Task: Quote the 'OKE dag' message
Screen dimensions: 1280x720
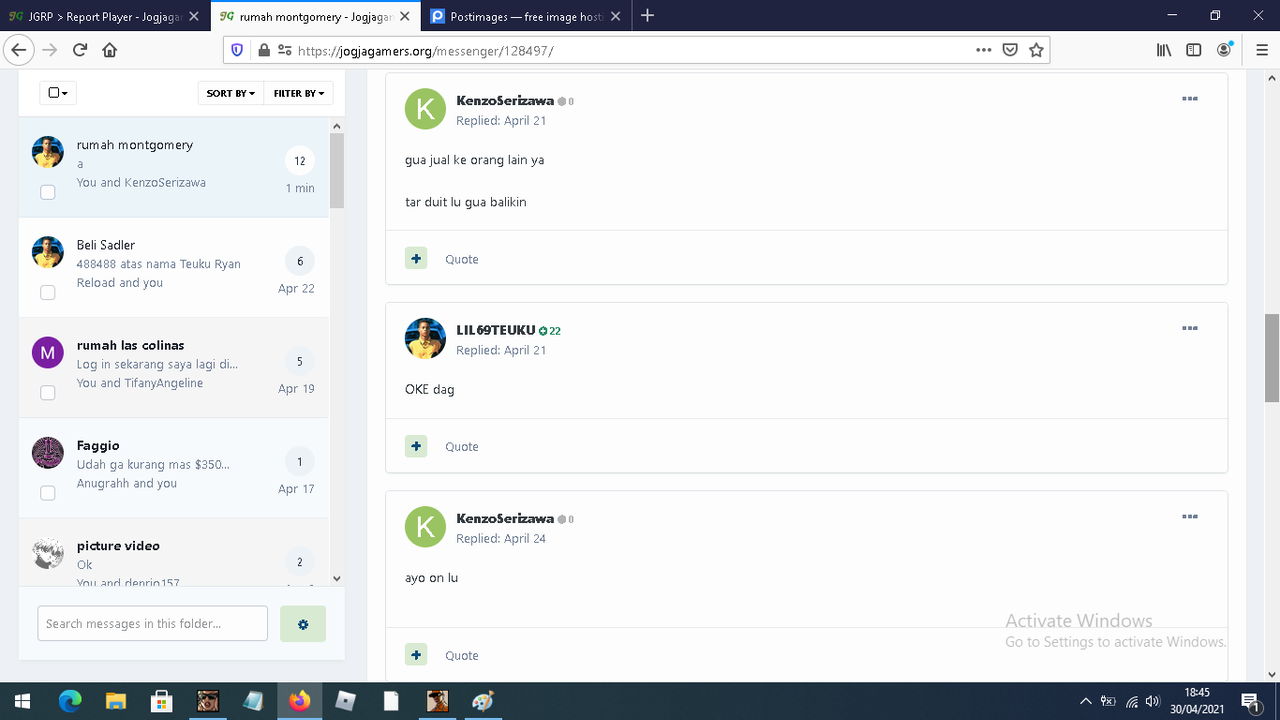Action: pos(462,447)
